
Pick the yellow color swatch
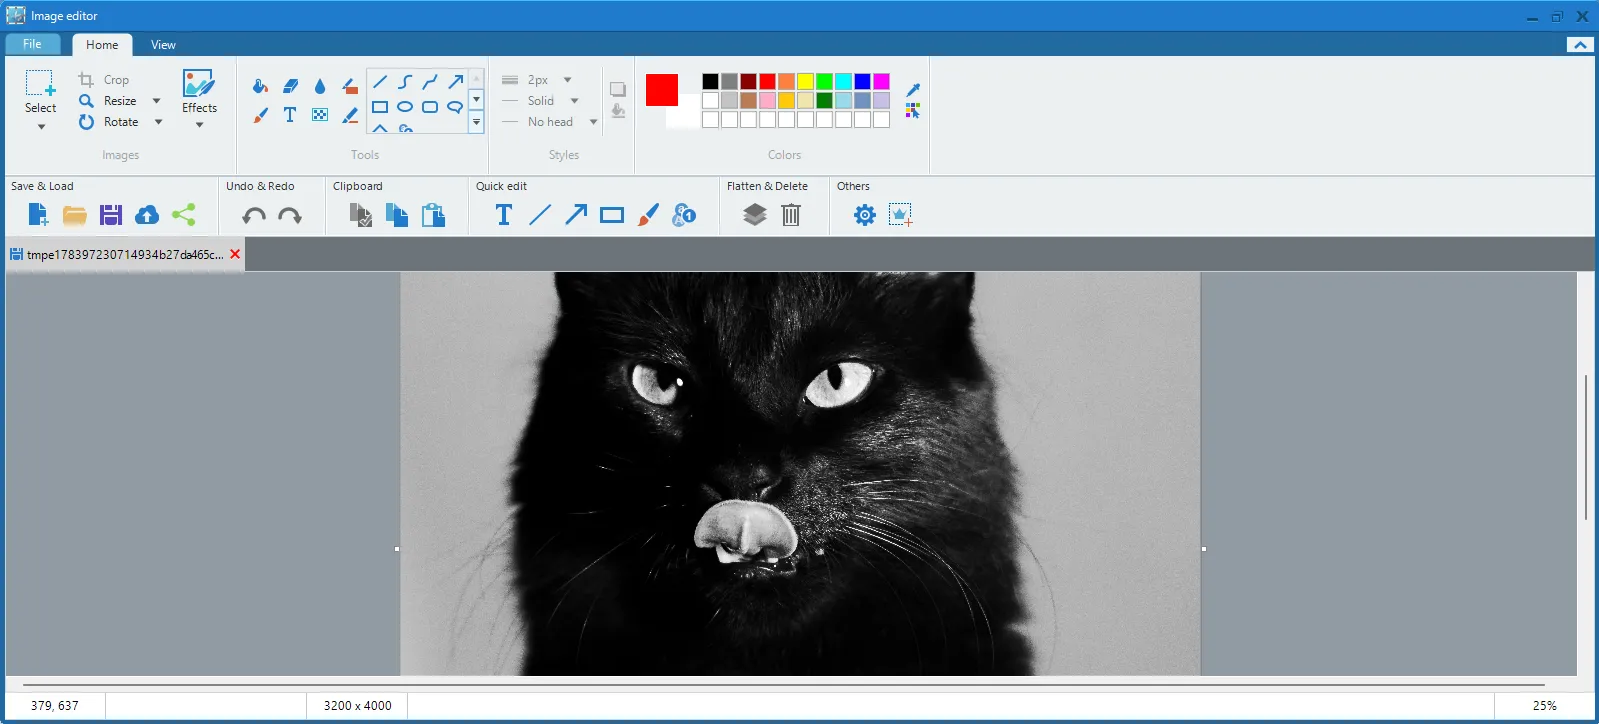coord(805,82)
